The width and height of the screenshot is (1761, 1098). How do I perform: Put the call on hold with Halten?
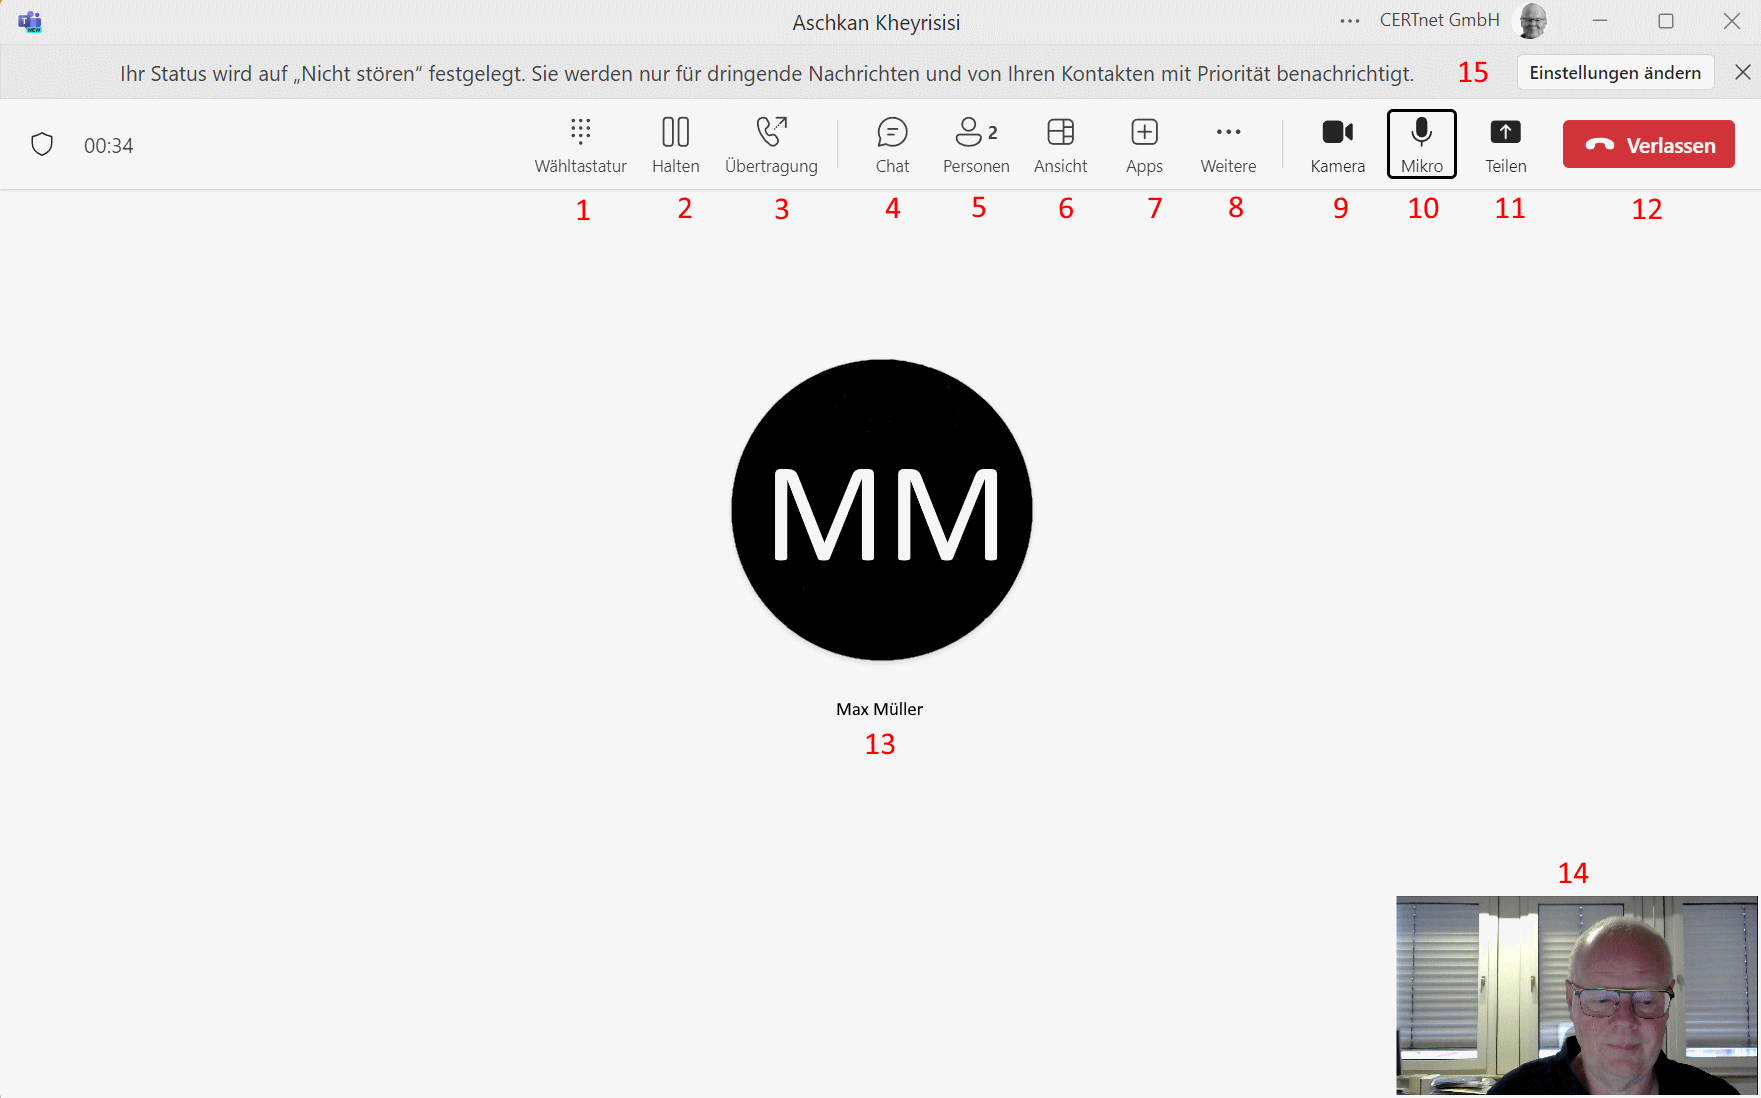click(x=675, y=144)
